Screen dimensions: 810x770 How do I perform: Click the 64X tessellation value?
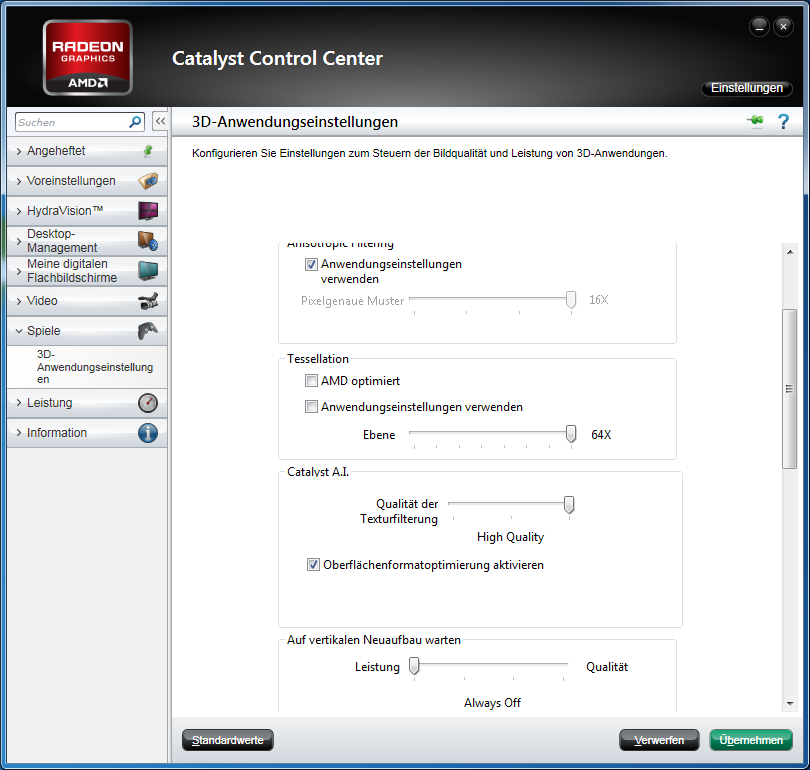point(601,435)
